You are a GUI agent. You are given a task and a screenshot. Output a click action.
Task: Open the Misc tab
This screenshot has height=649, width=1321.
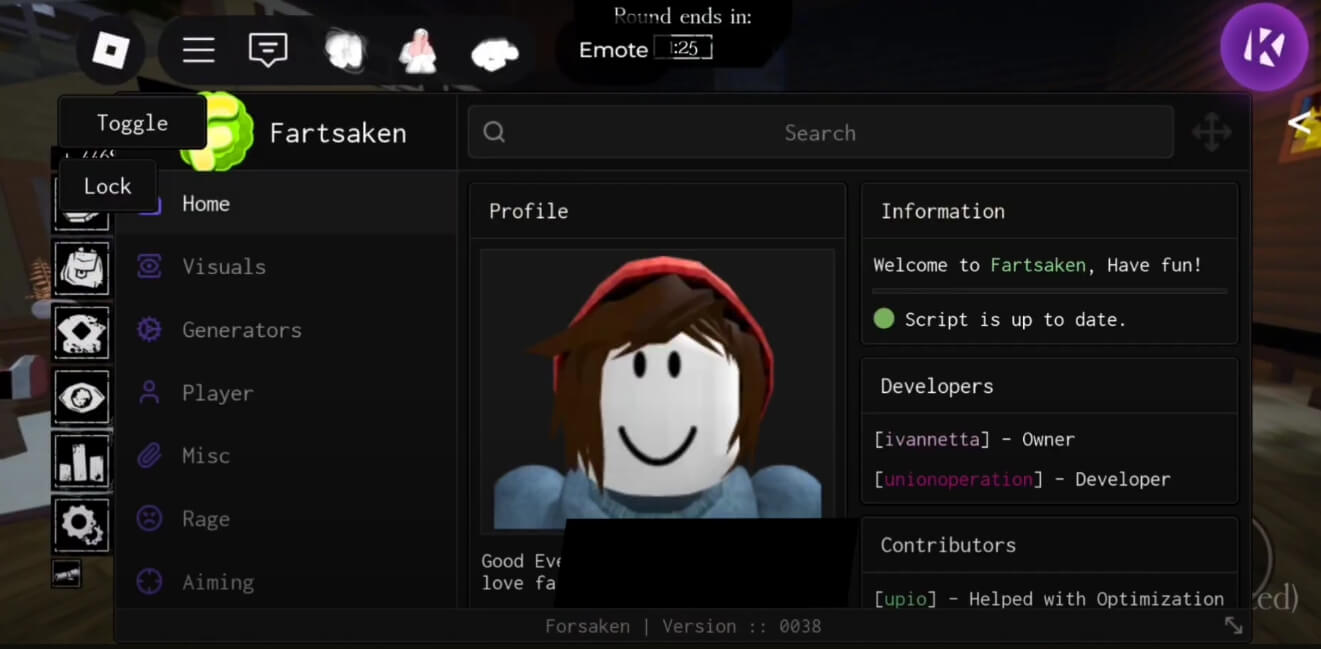tap(286, 456)
